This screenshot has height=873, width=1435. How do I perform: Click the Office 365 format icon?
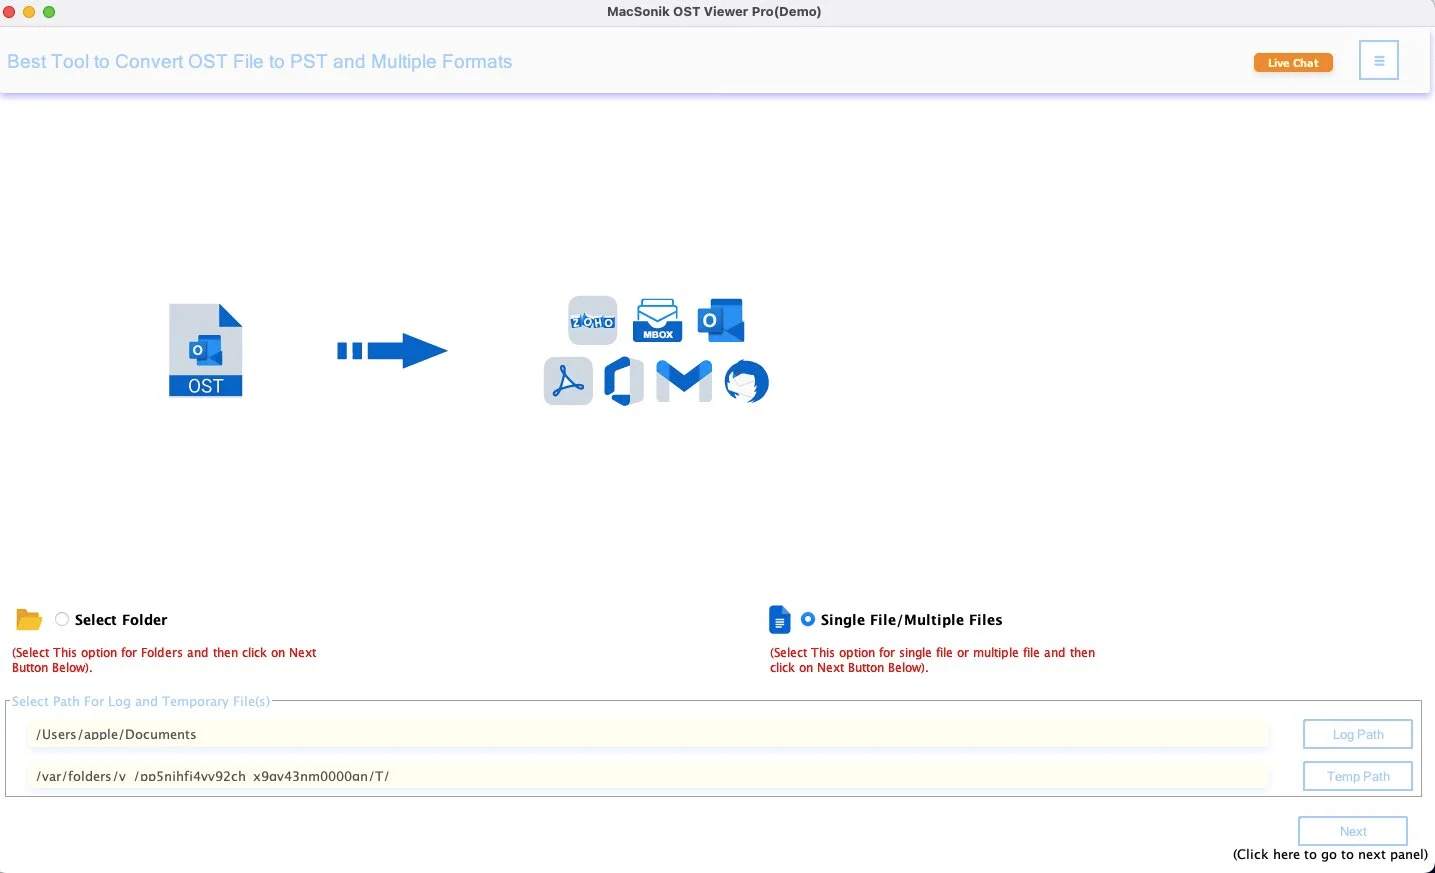tap(624, 381)
